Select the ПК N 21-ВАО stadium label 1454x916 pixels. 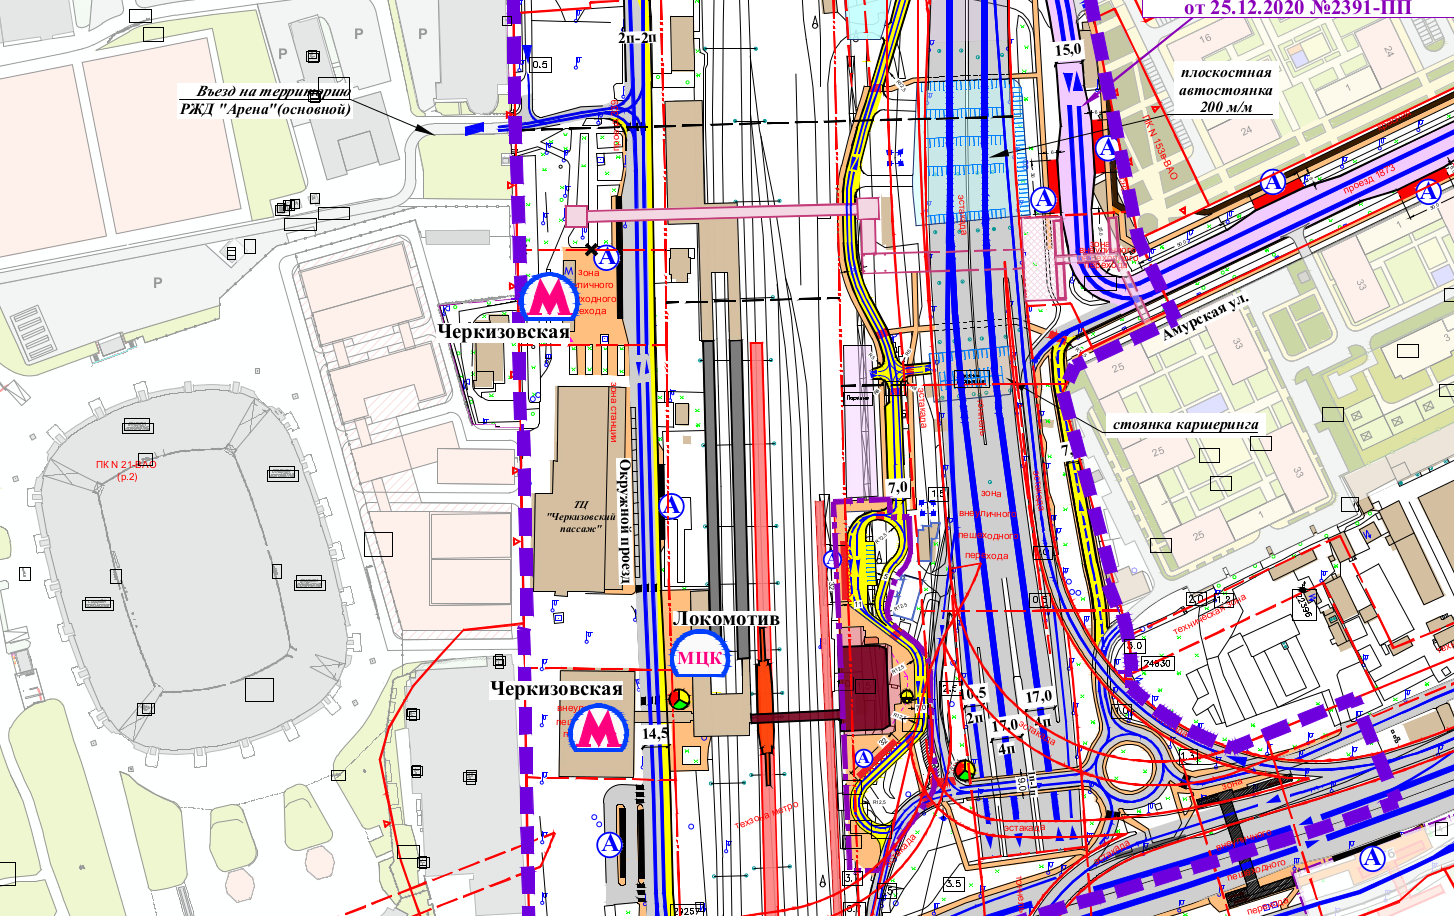point(126,470)
